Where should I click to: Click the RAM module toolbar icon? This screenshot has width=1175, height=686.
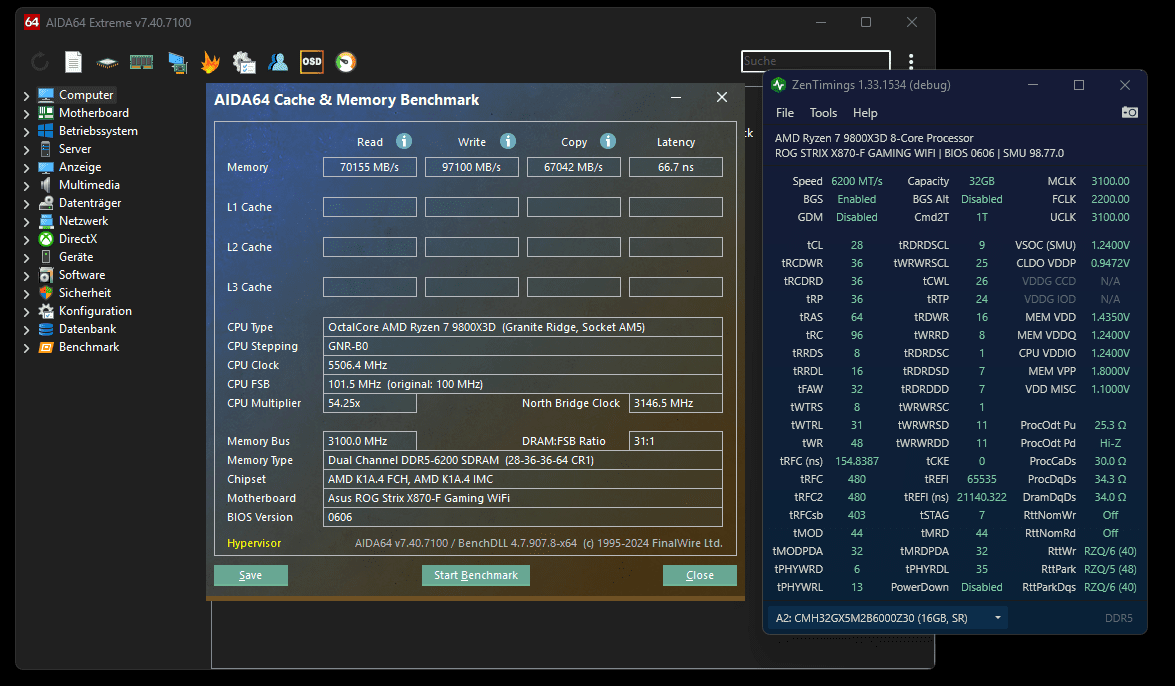[x=142, y=62]
